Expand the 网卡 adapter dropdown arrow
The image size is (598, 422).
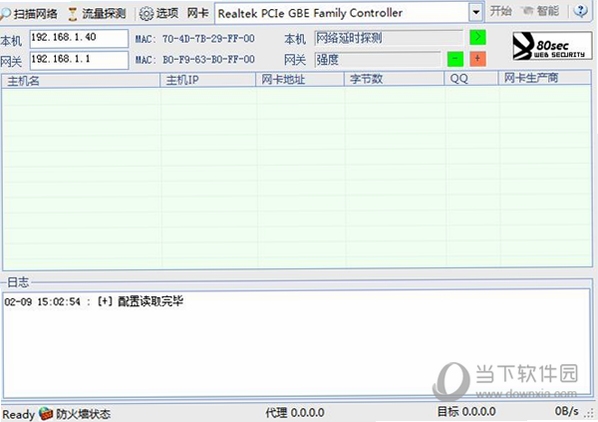(x=476, y=13)
